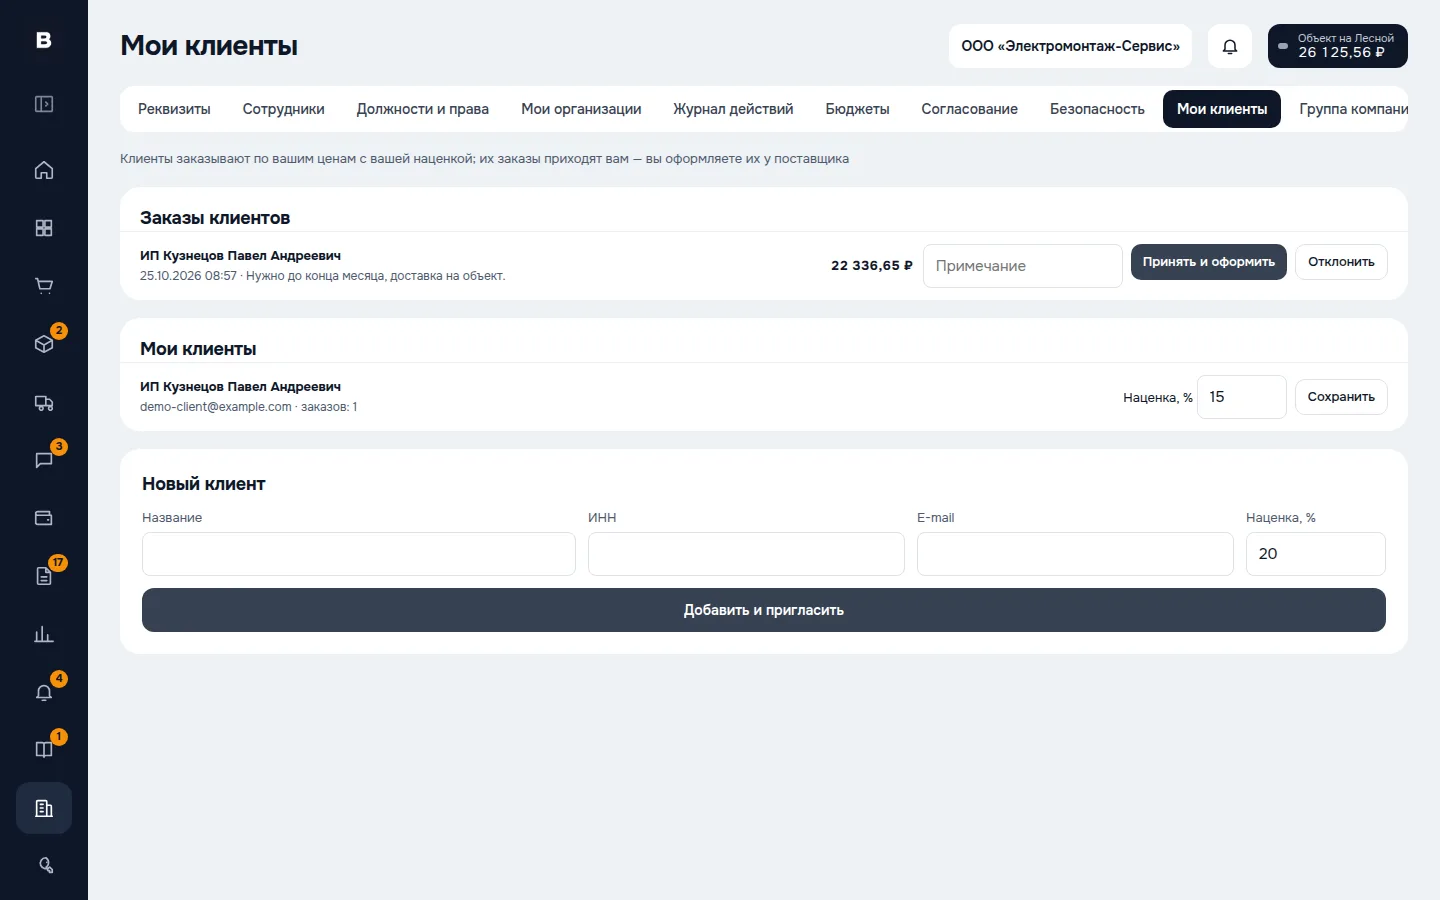Click the Отклонить button for the order
The image size is (1440, 900).
point(1341,262)
